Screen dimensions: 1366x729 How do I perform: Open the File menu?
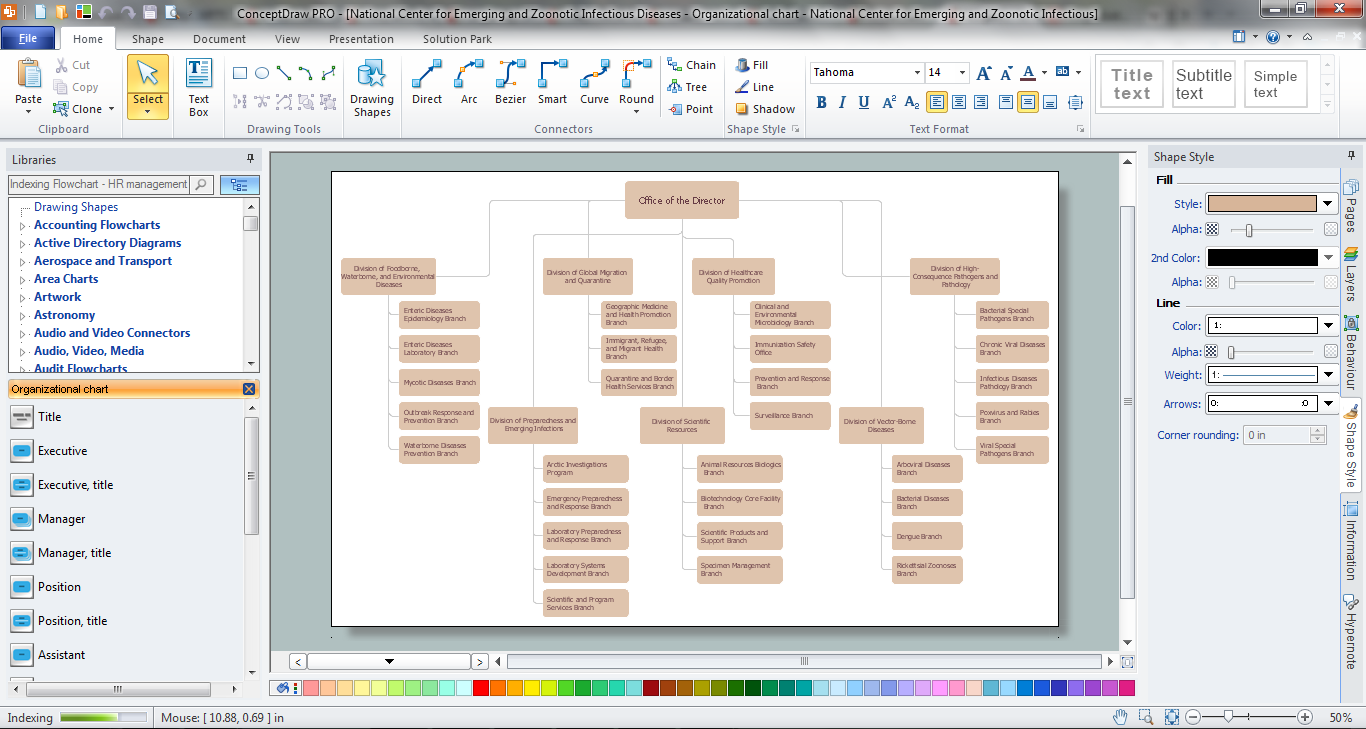click(x=28, y=39)
